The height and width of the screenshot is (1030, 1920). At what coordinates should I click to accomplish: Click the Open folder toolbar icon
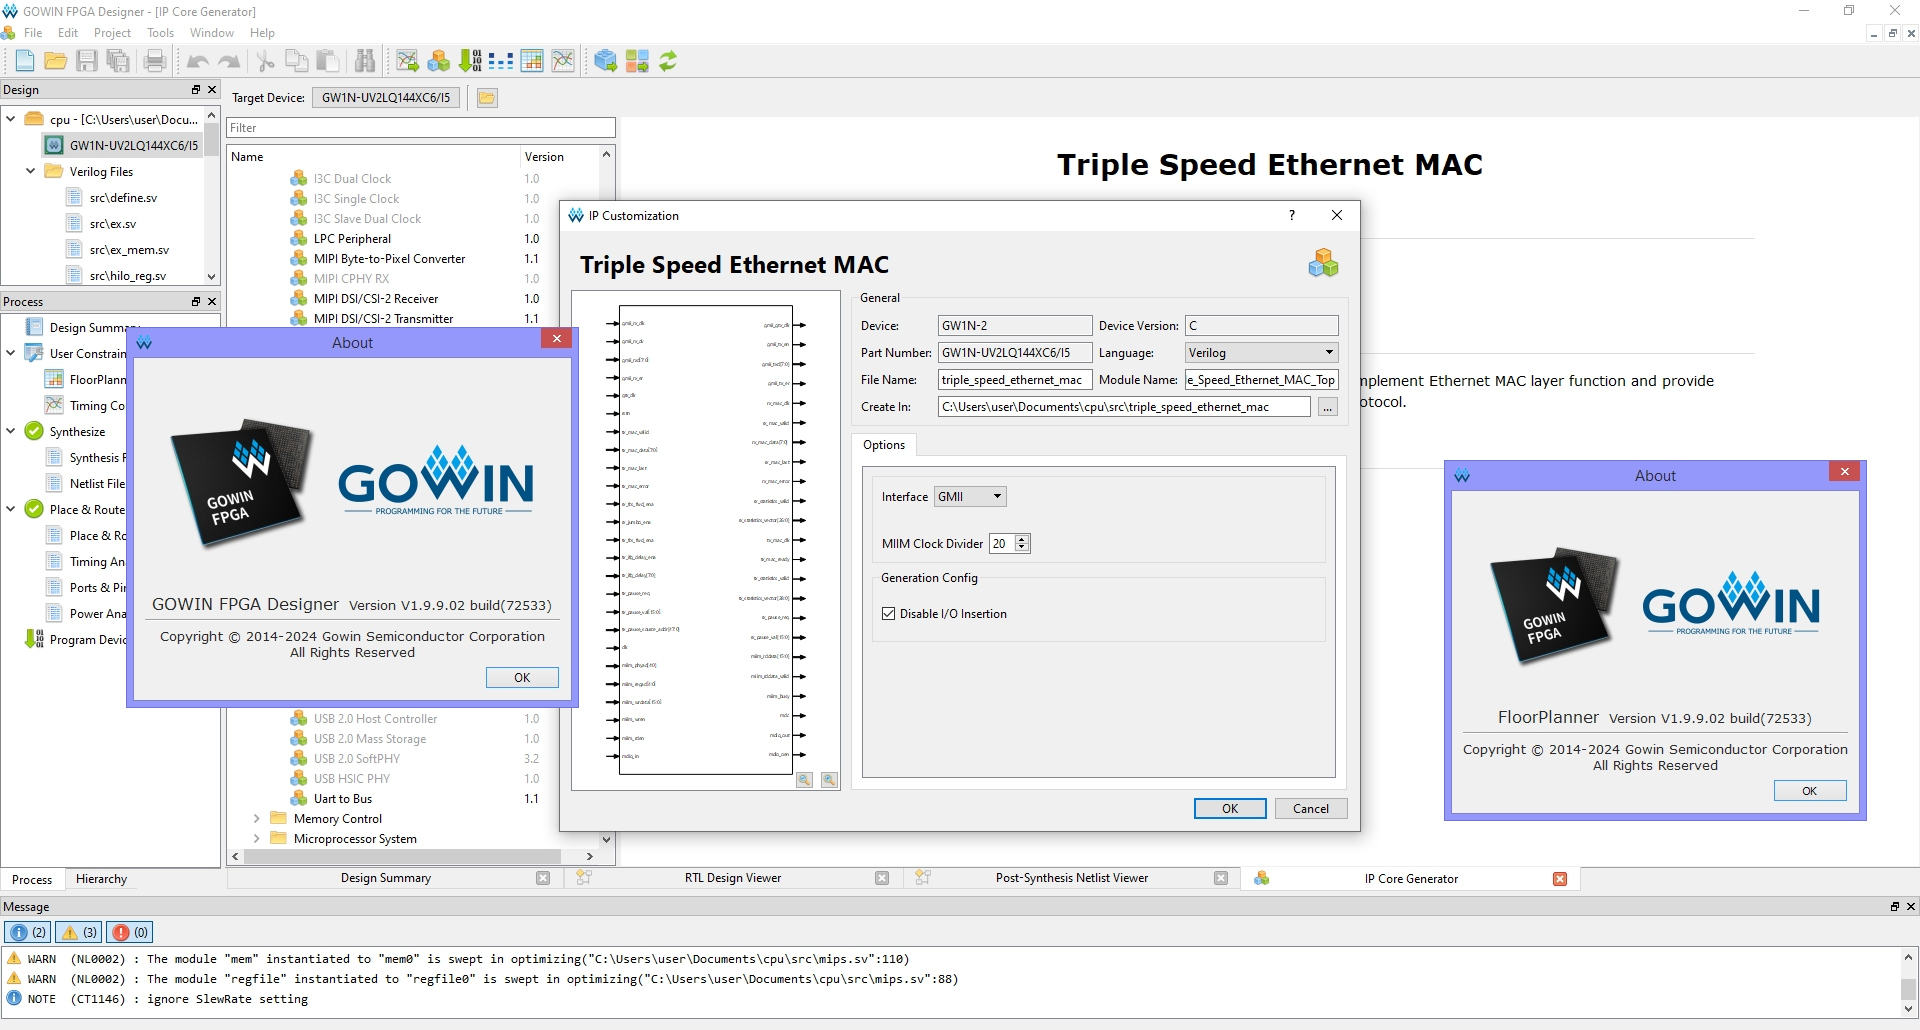pyautogui.click(x=56, y=61)
